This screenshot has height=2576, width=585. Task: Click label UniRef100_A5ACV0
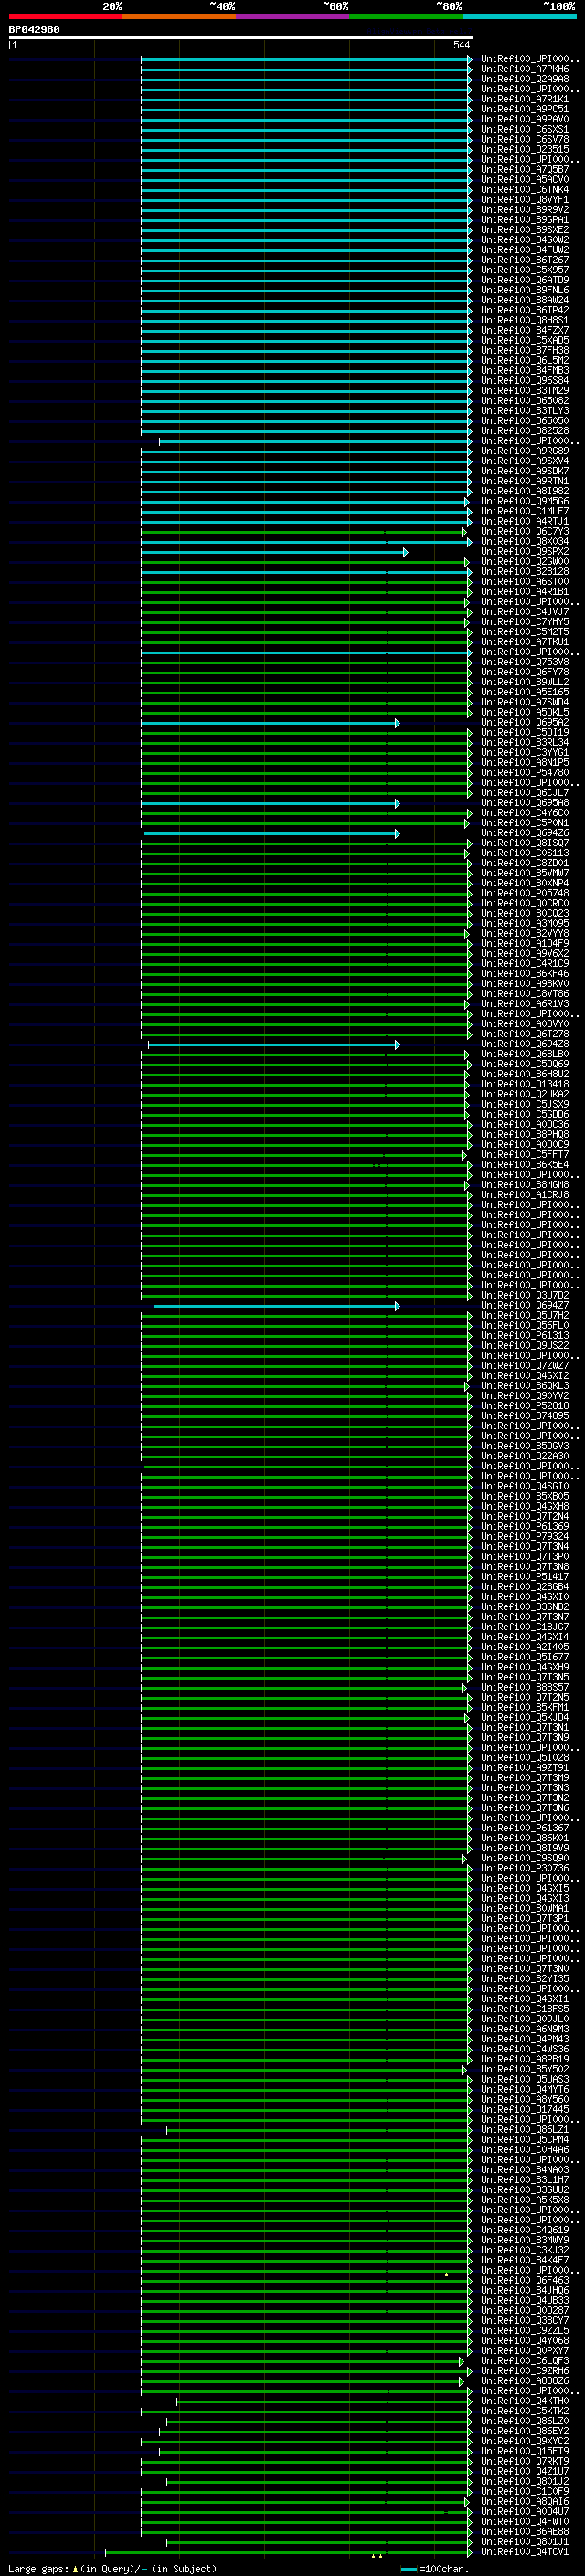click(525, 180)
